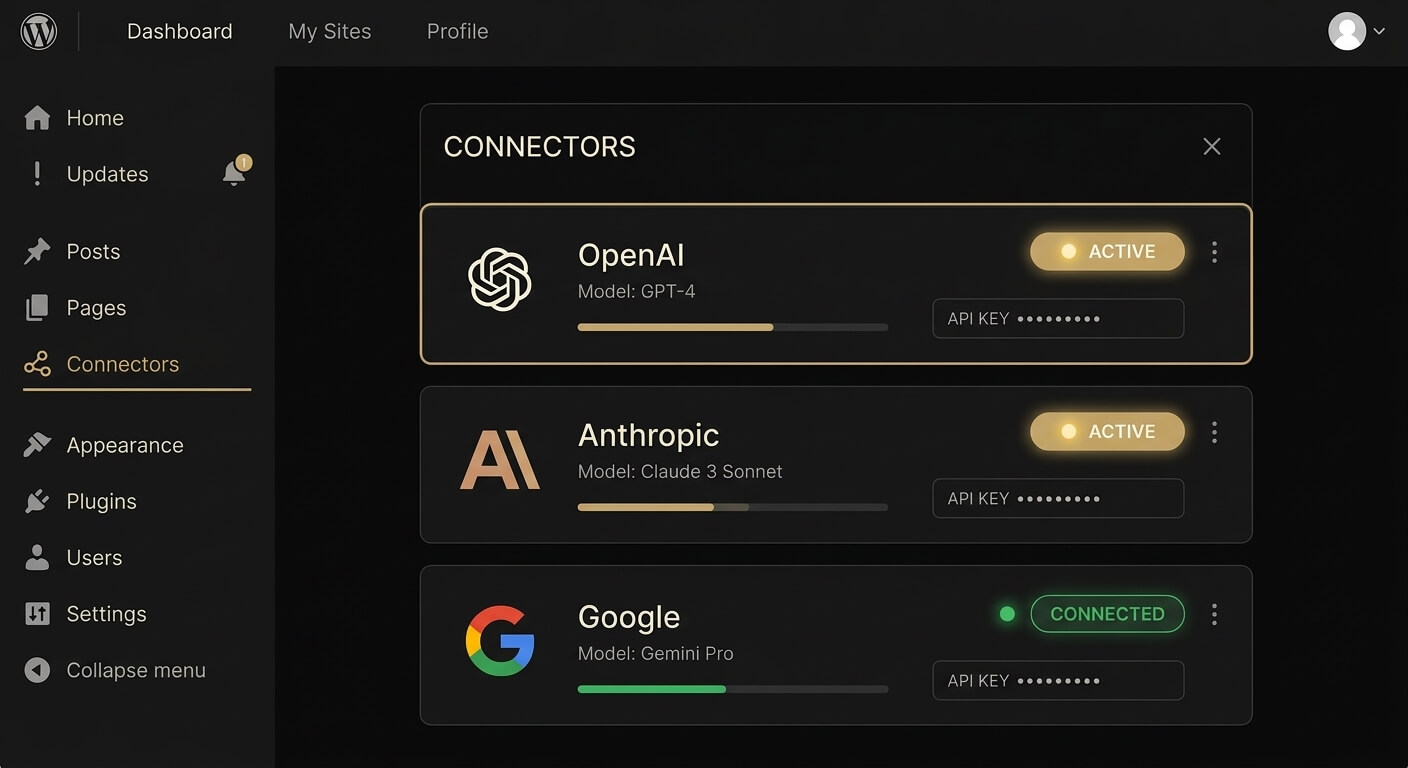Click the Users icon in the sidebar
The width and height of the screenshot is (1408, 768).
[x=37, y=557]
